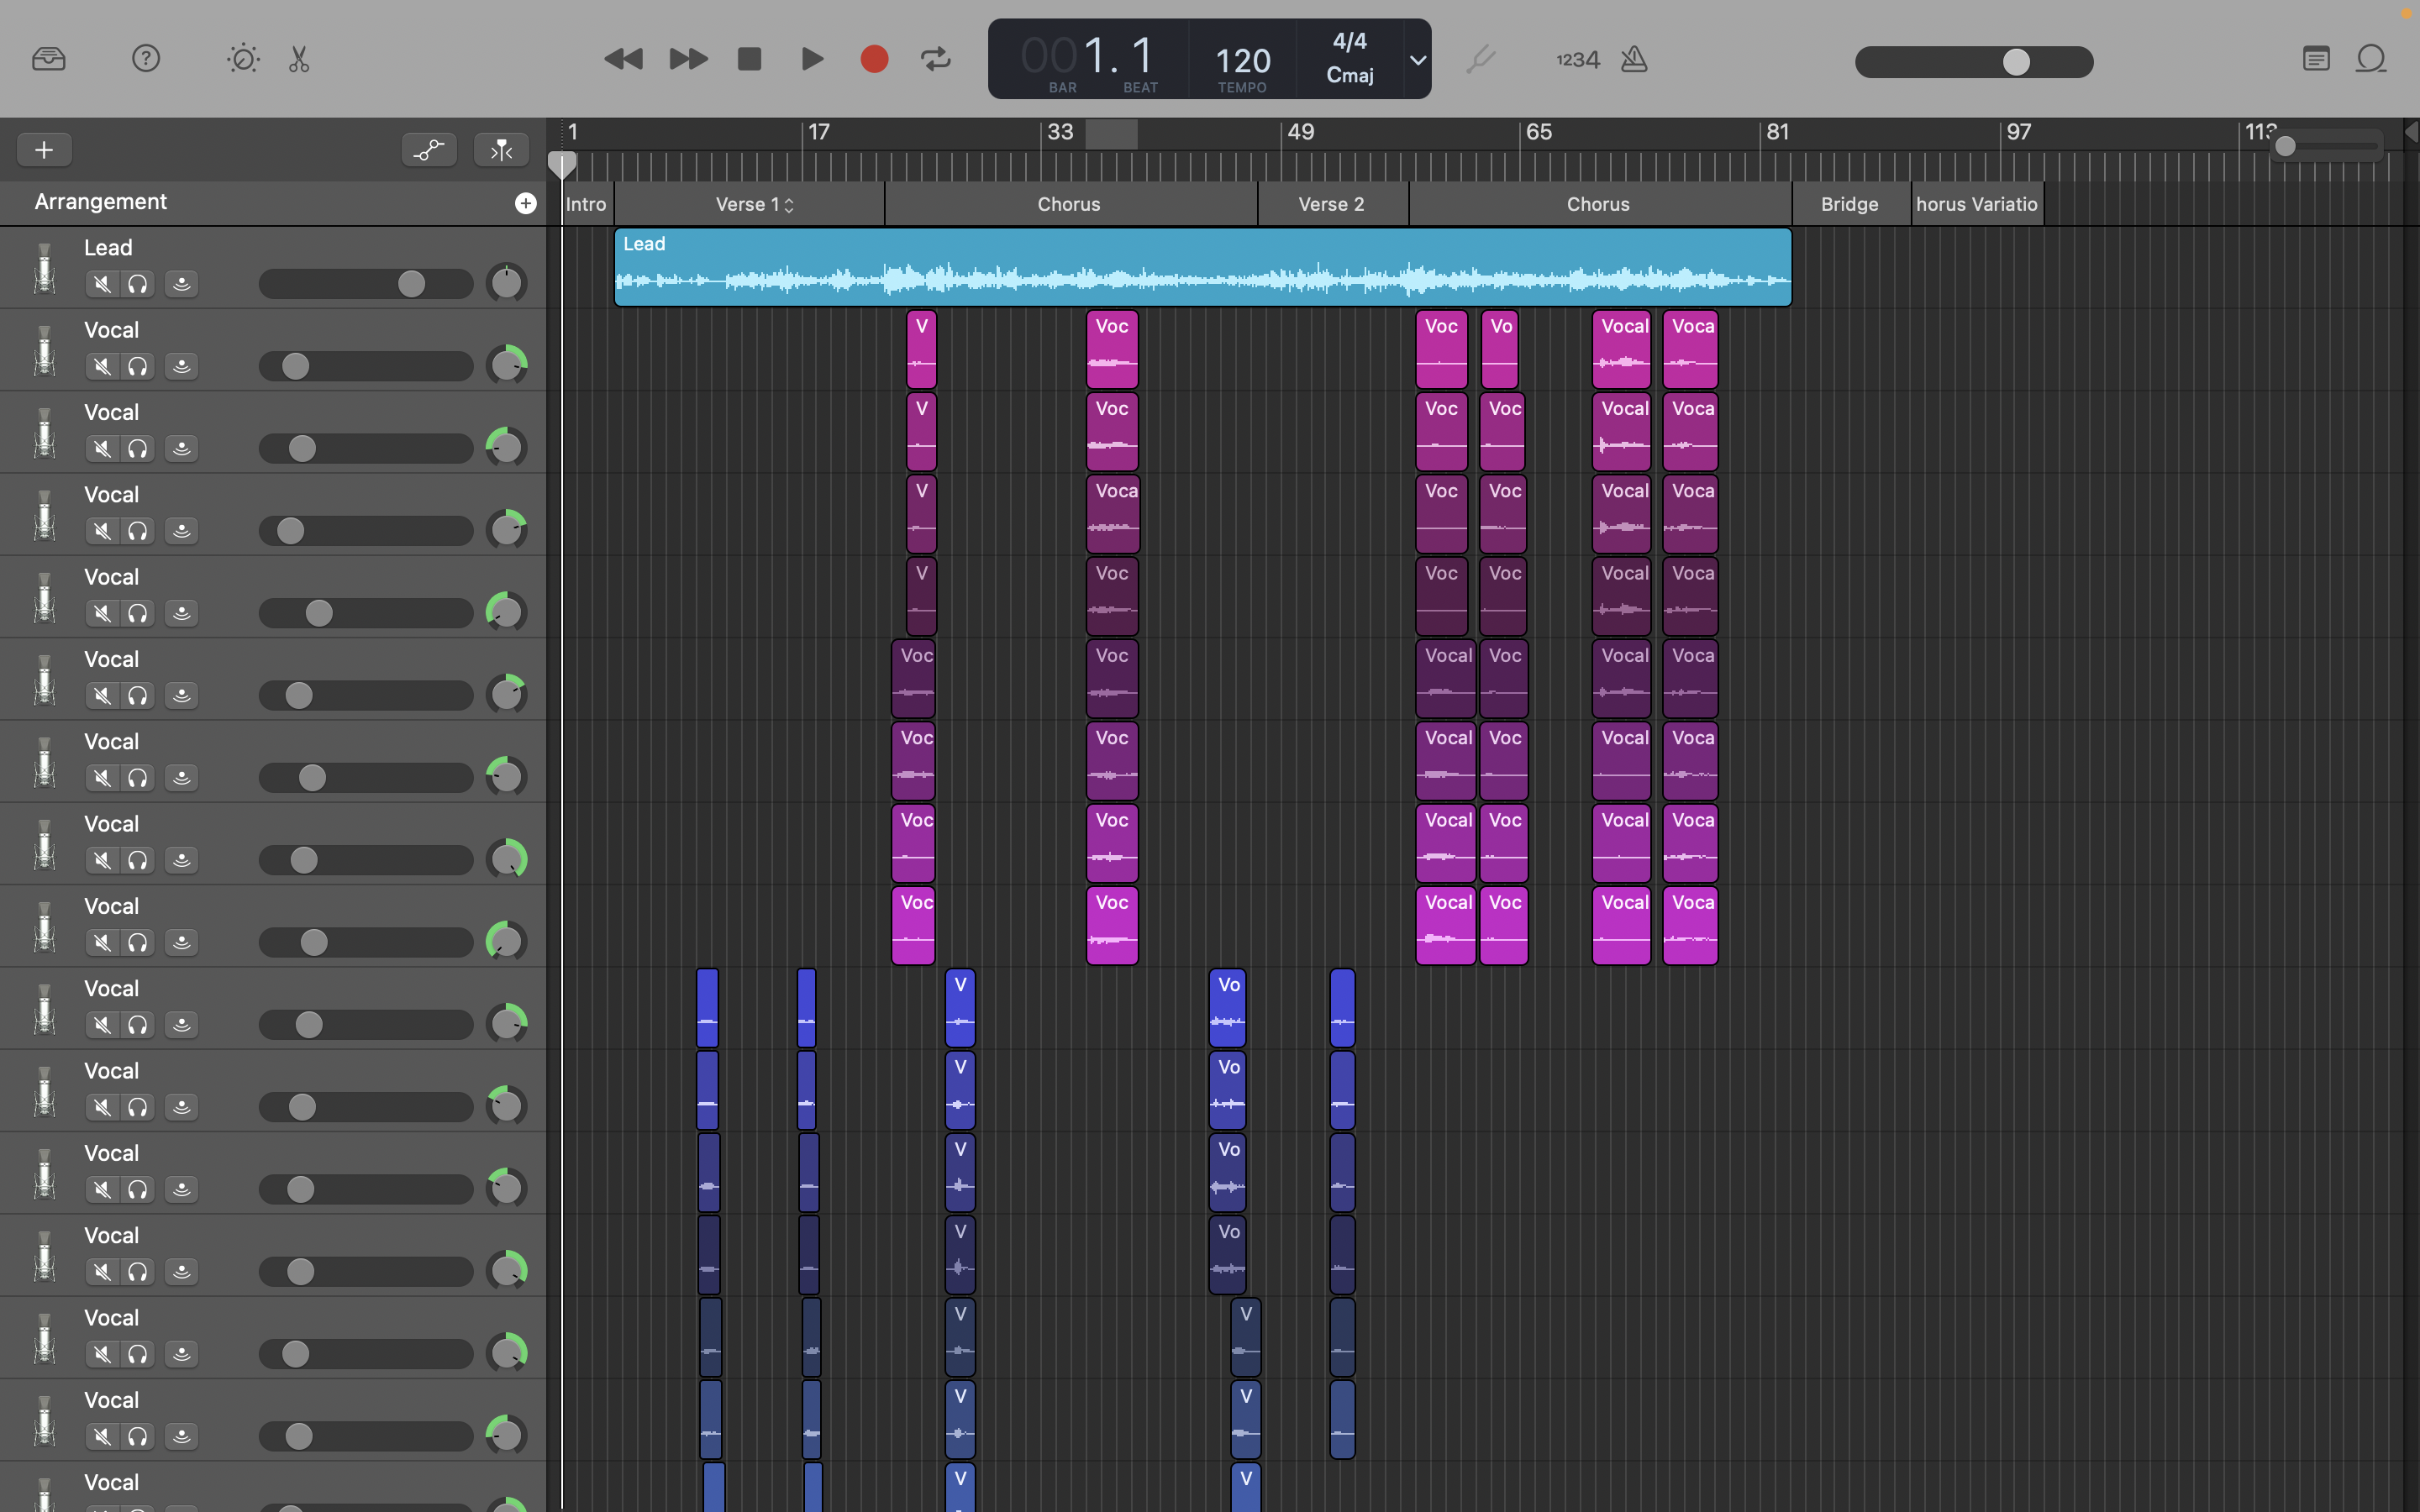Open the LCD display mode dropdown arrow
The width and height of the screenshot is (2420, 1512).
coord(1417,60)
